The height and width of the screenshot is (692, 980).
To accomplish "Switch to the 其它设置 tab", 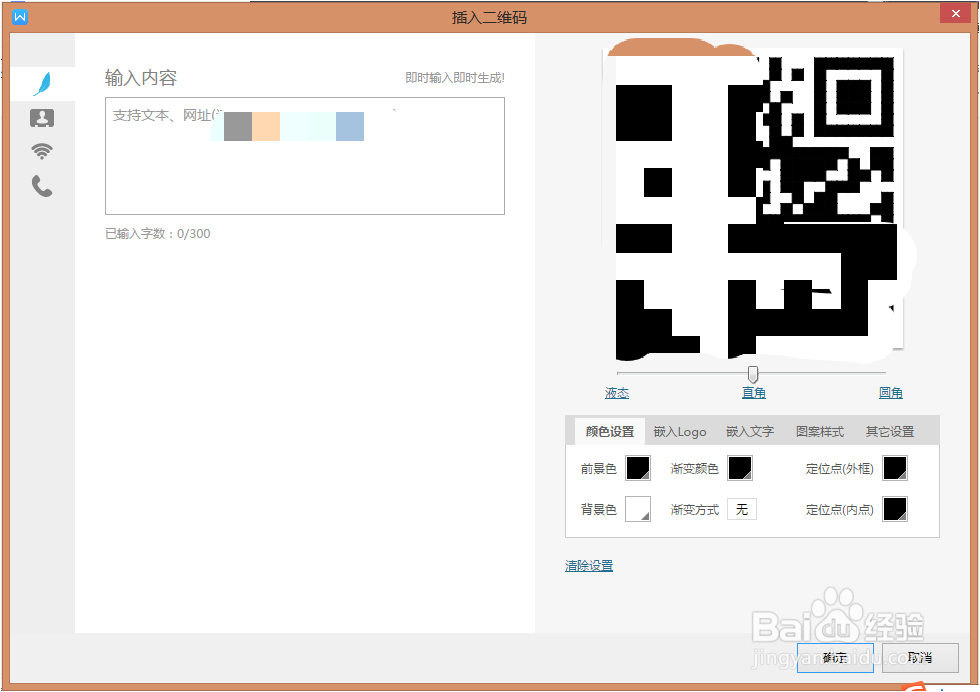I will tap(890, 431).
